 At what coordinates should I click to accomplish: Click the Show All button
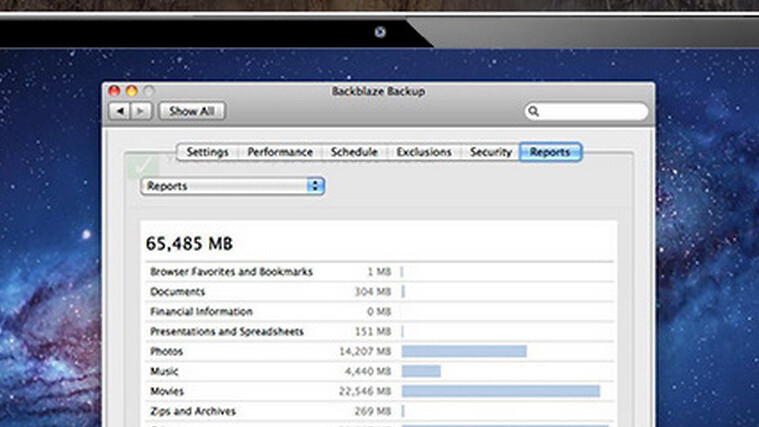pyautogui.click(x=192, y=111)
